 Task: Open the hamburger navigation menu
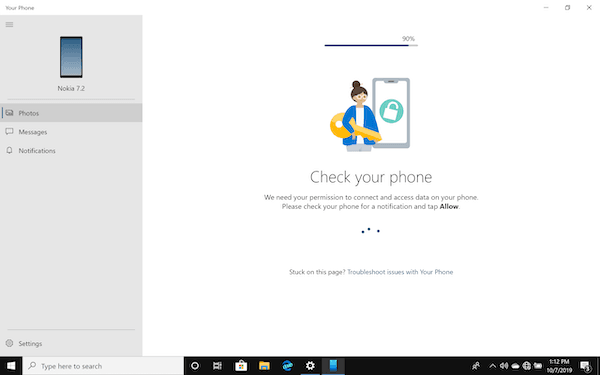[9, 24]
